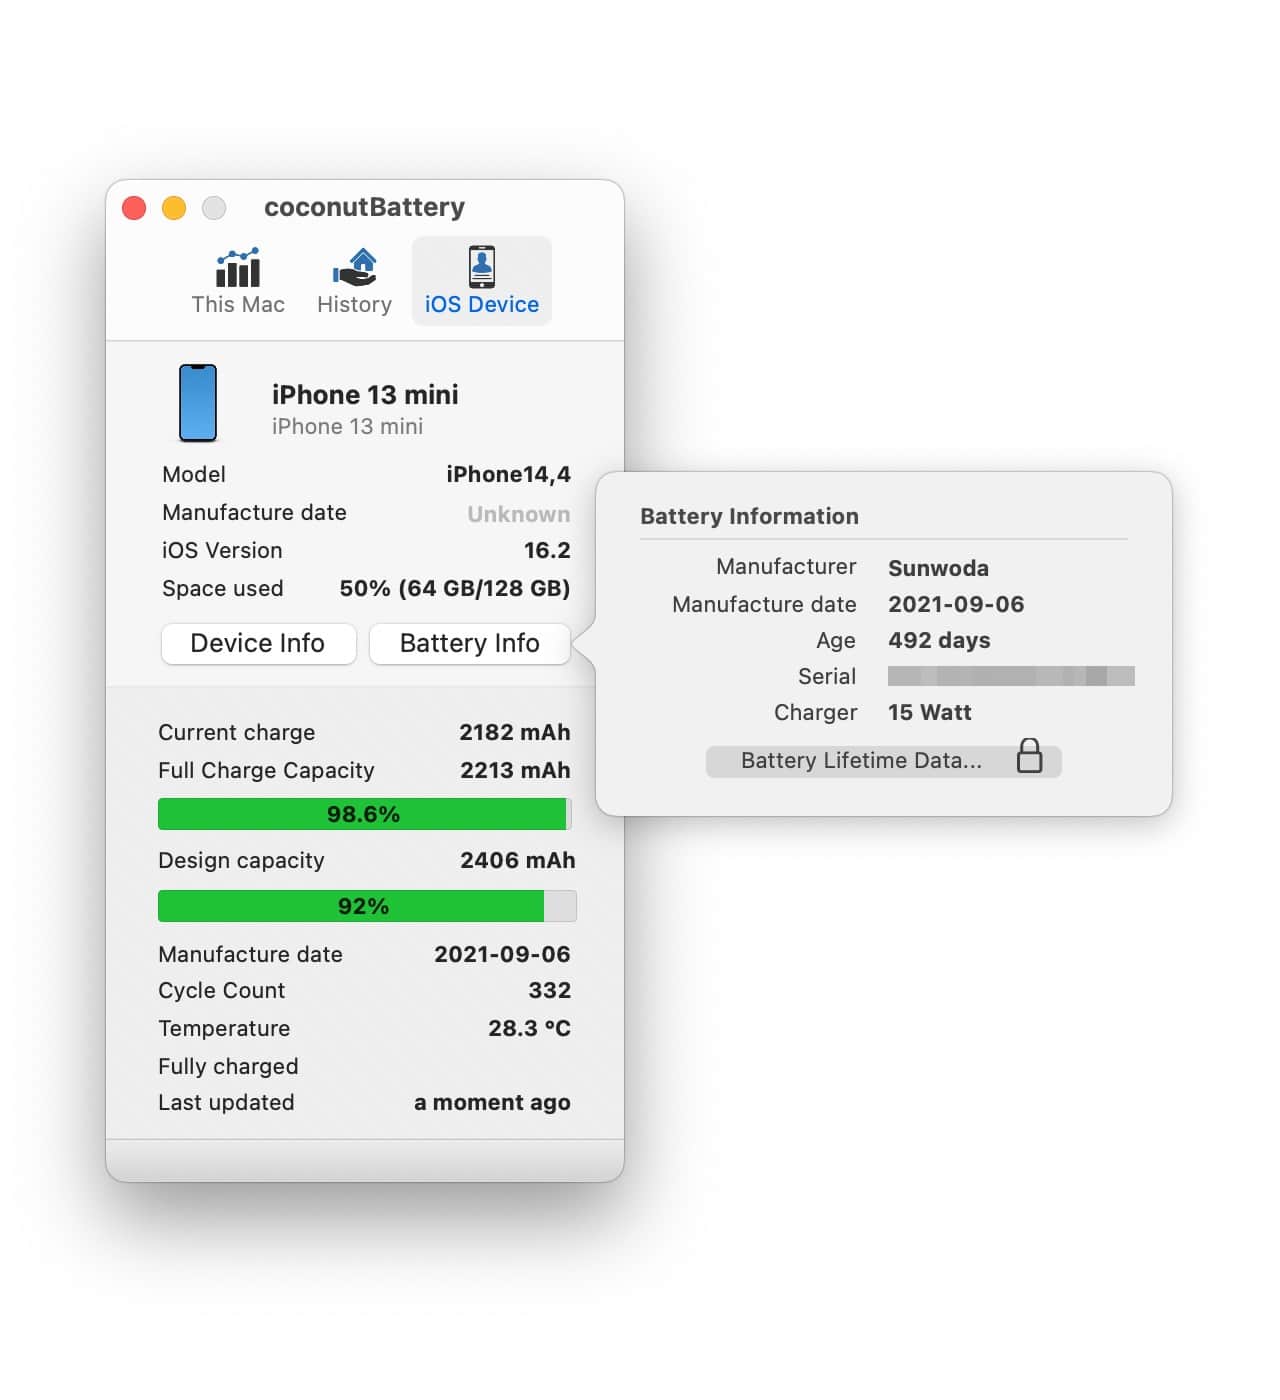1280x1400 pixels.
Task: Click the History house-in-hand icon
Action: click(355, 267)
